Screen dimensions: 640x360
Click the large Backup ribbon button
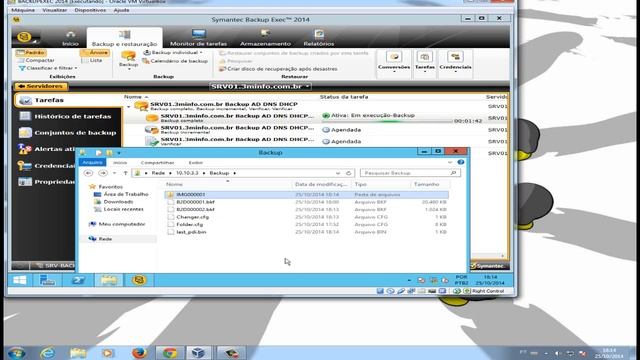(128, 60)
